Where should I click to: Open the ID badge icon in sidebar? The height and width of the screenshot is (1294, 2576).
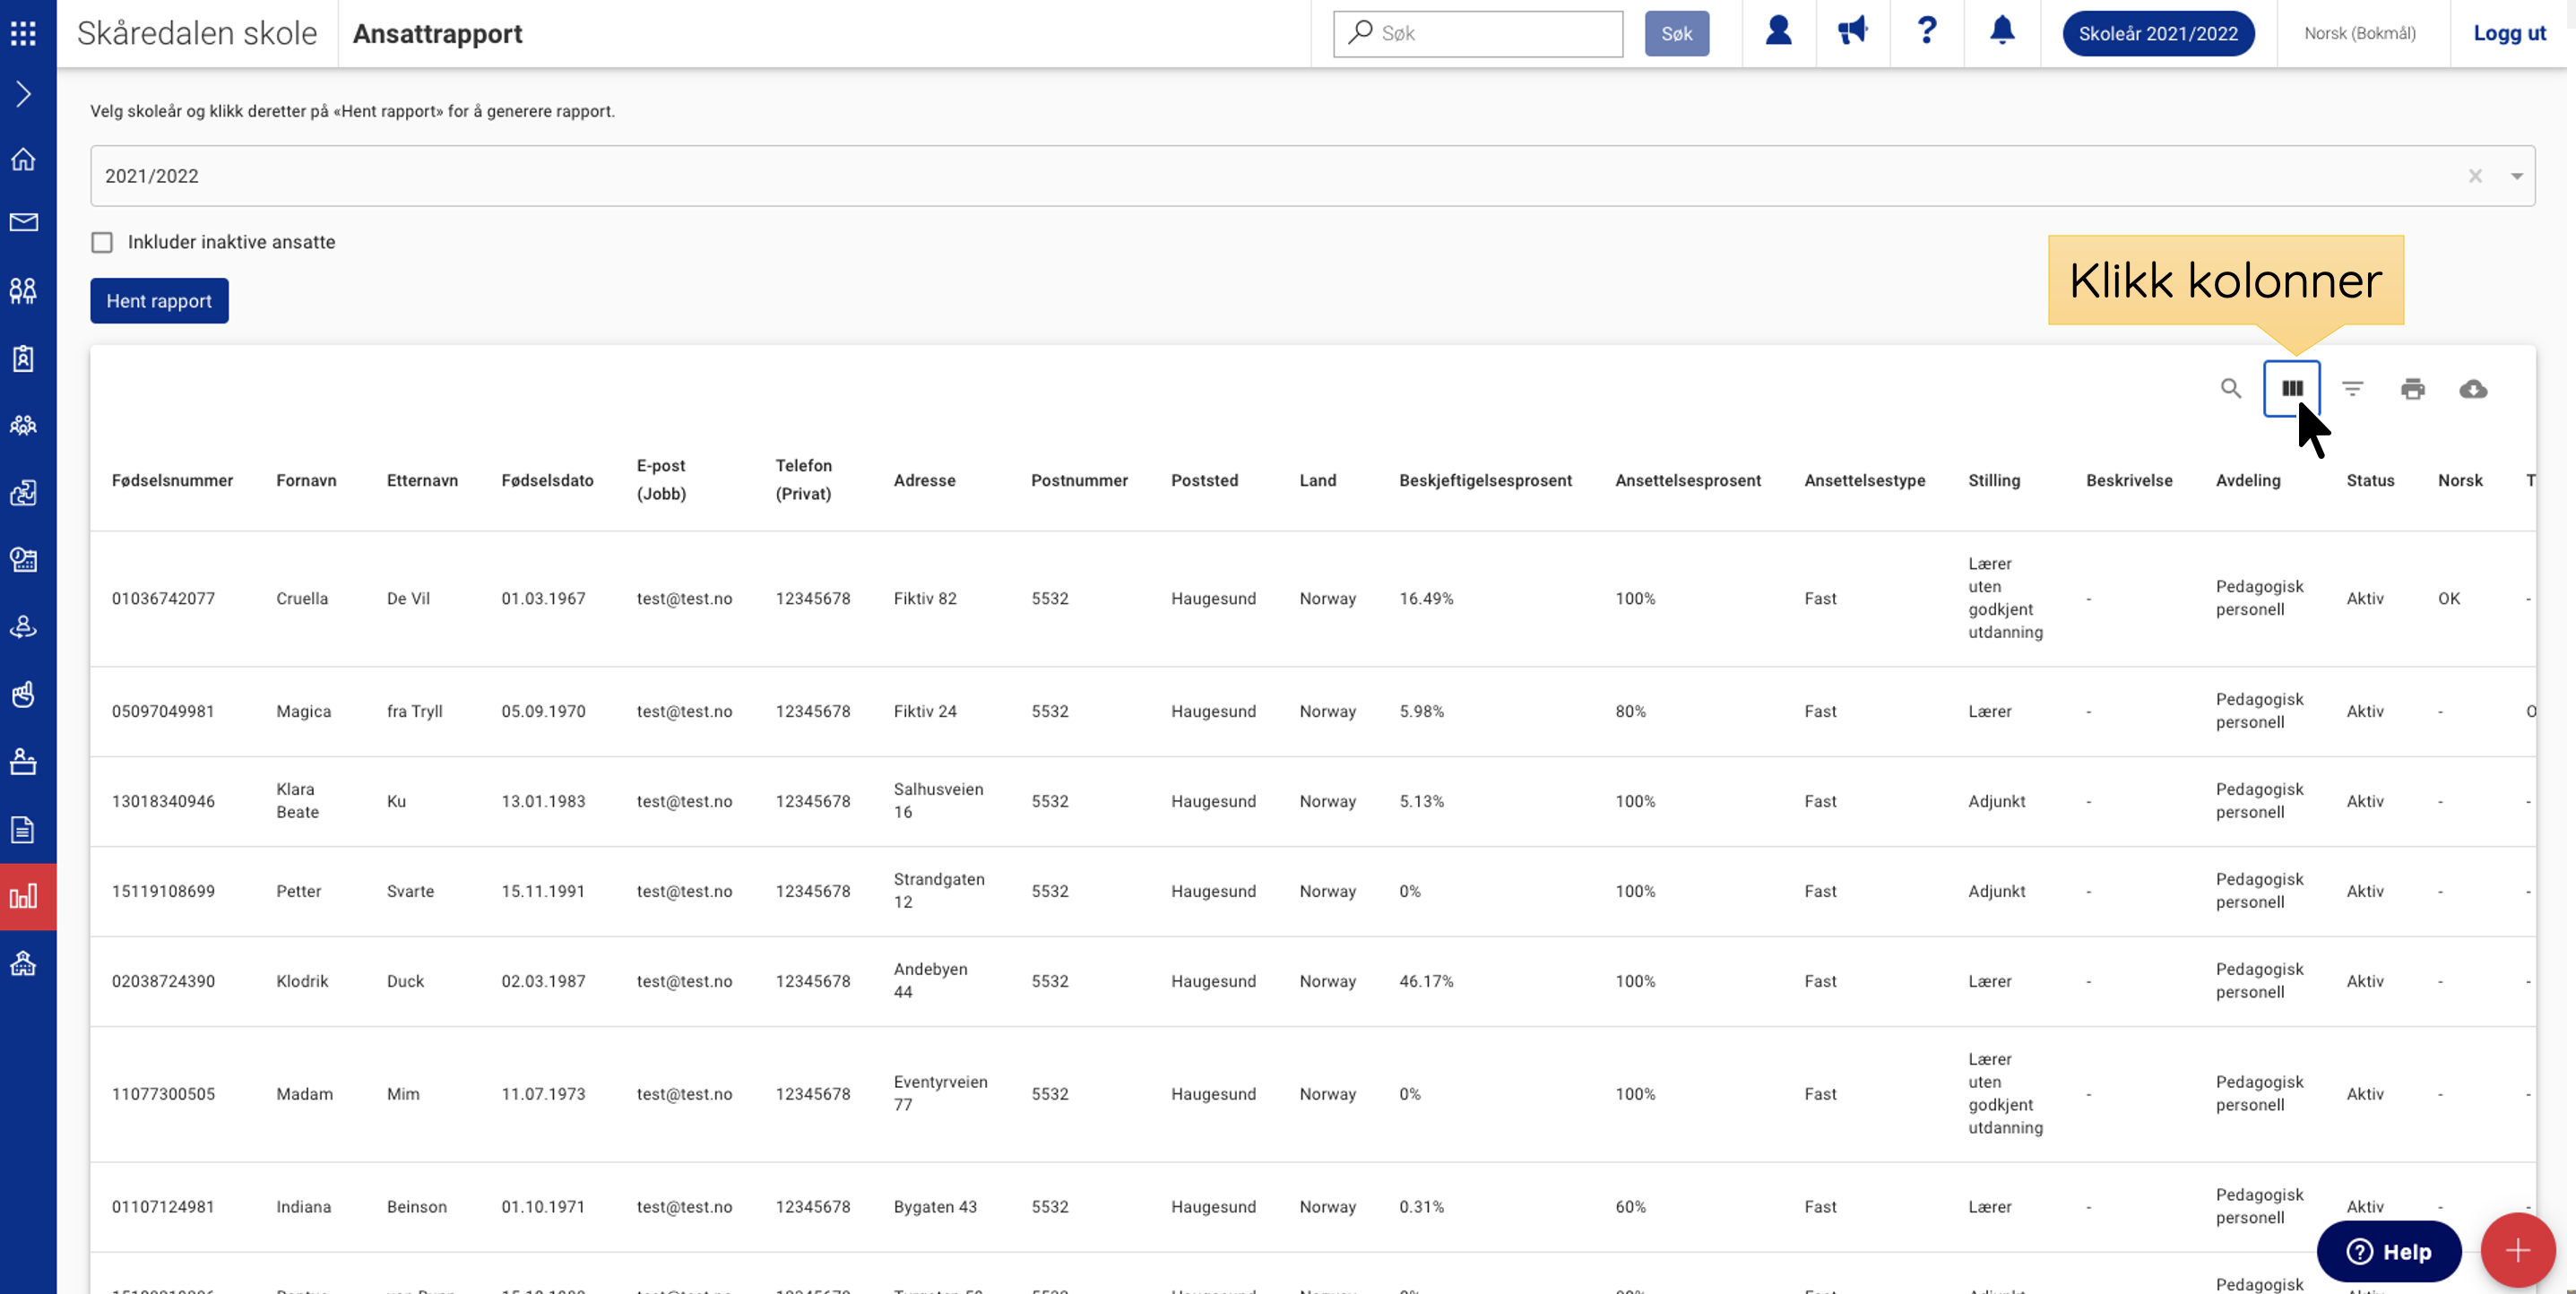(23, 358)
